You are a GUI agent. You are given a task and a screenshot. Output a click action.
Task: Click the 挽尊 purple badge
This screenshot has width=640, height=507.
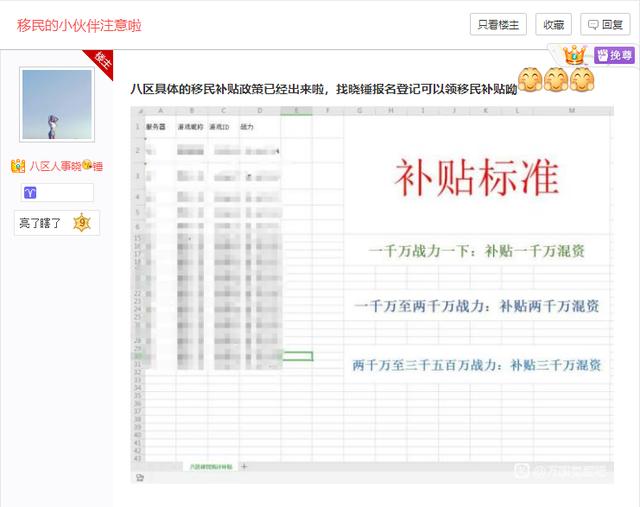614,55
